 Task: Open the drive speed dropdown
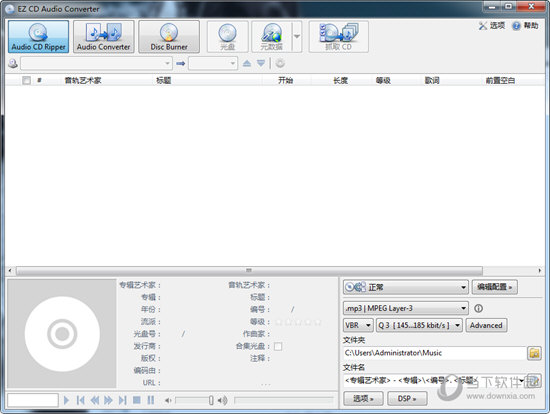tap(213, 64)
